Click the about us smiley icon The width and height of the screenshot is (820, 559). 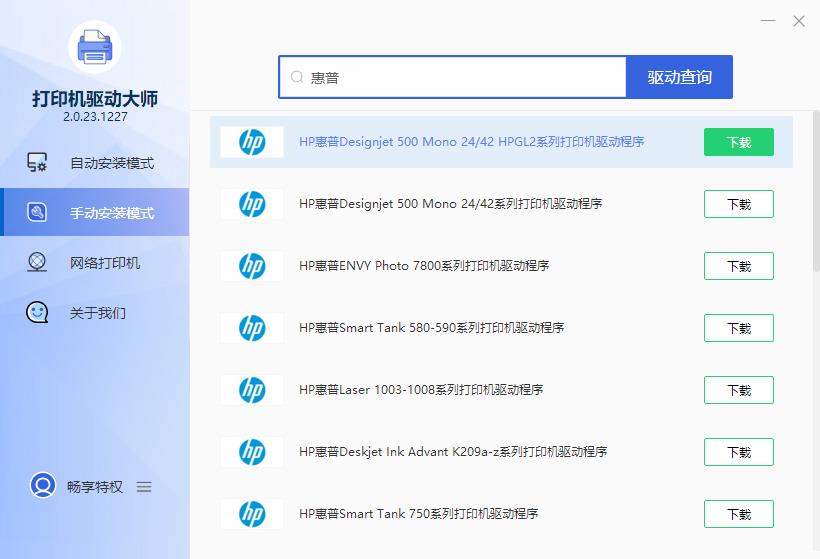(x=37, y=312)
